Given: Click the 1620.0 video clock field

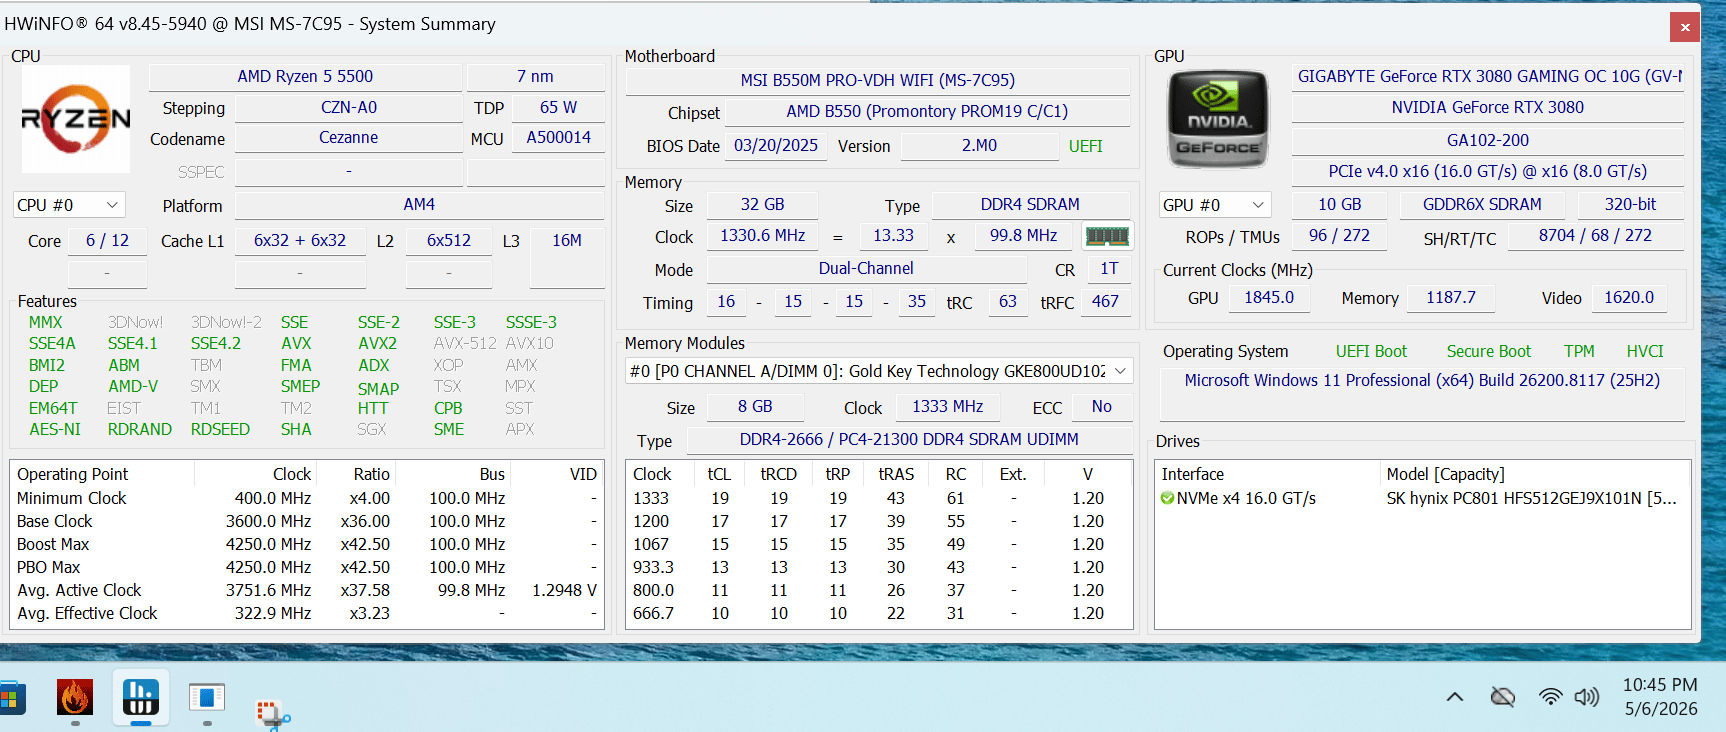Looking at the screenshot, I should click(1628, 298).
